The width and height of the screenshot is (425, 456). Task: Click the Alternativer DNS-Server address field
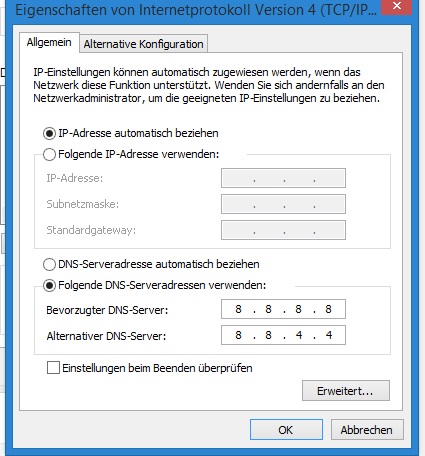[283, 335]
